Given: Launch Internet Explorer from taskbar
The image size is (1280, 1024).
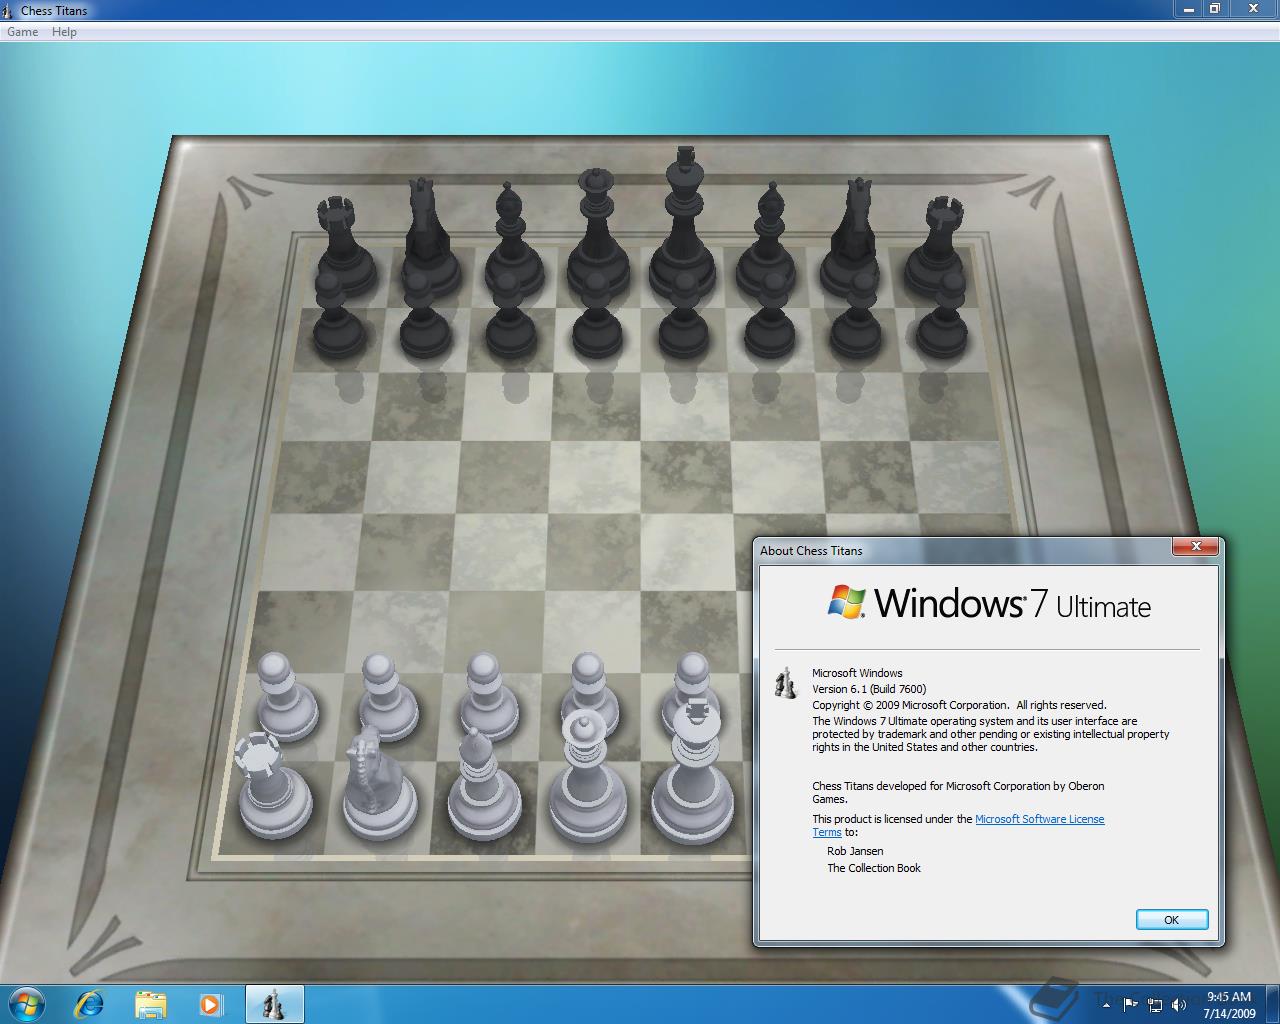Looking at the screenshot, I should coord(89,1004).
